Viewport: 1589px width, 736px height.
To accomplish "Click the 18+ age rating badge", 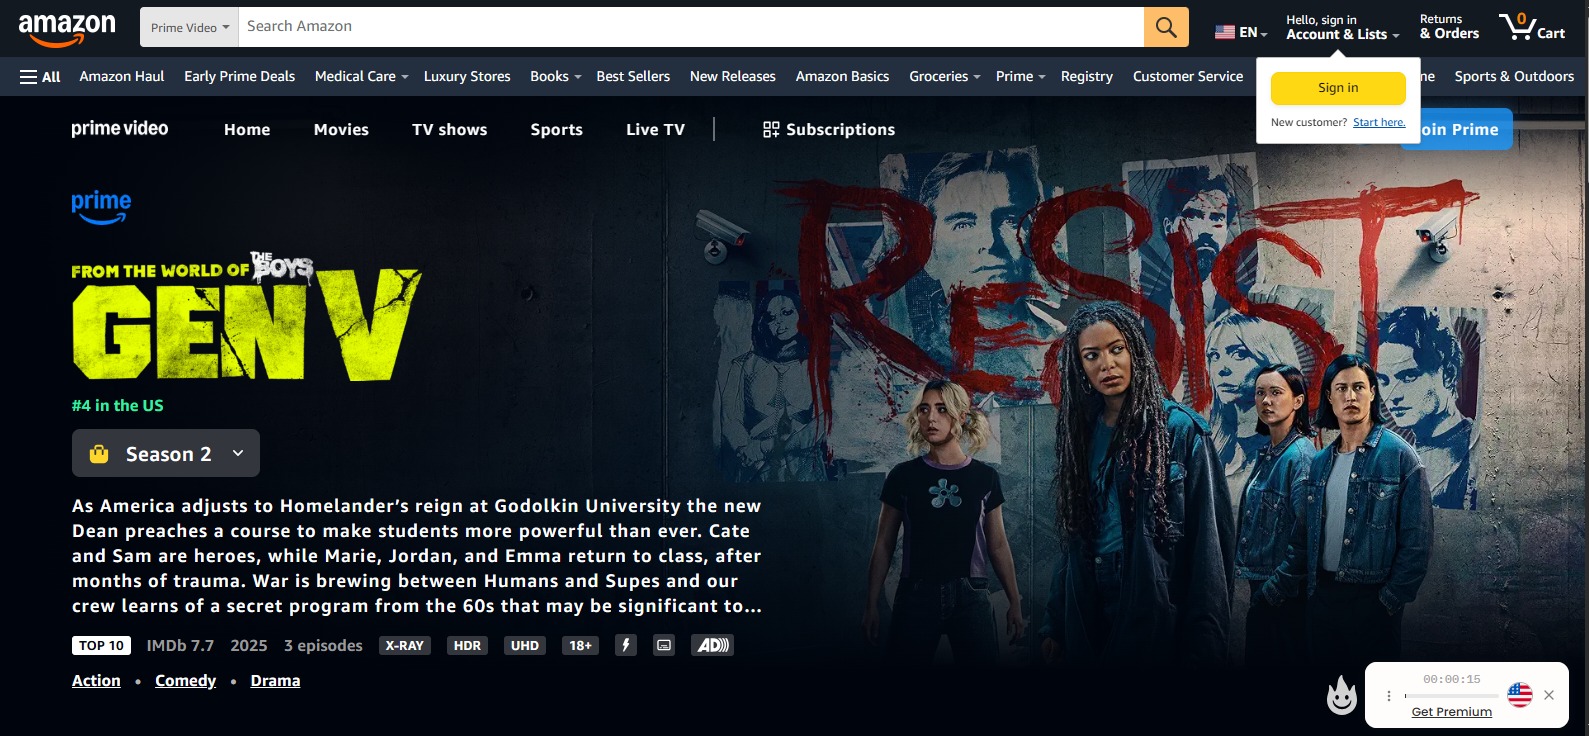I will pos(580,646).
